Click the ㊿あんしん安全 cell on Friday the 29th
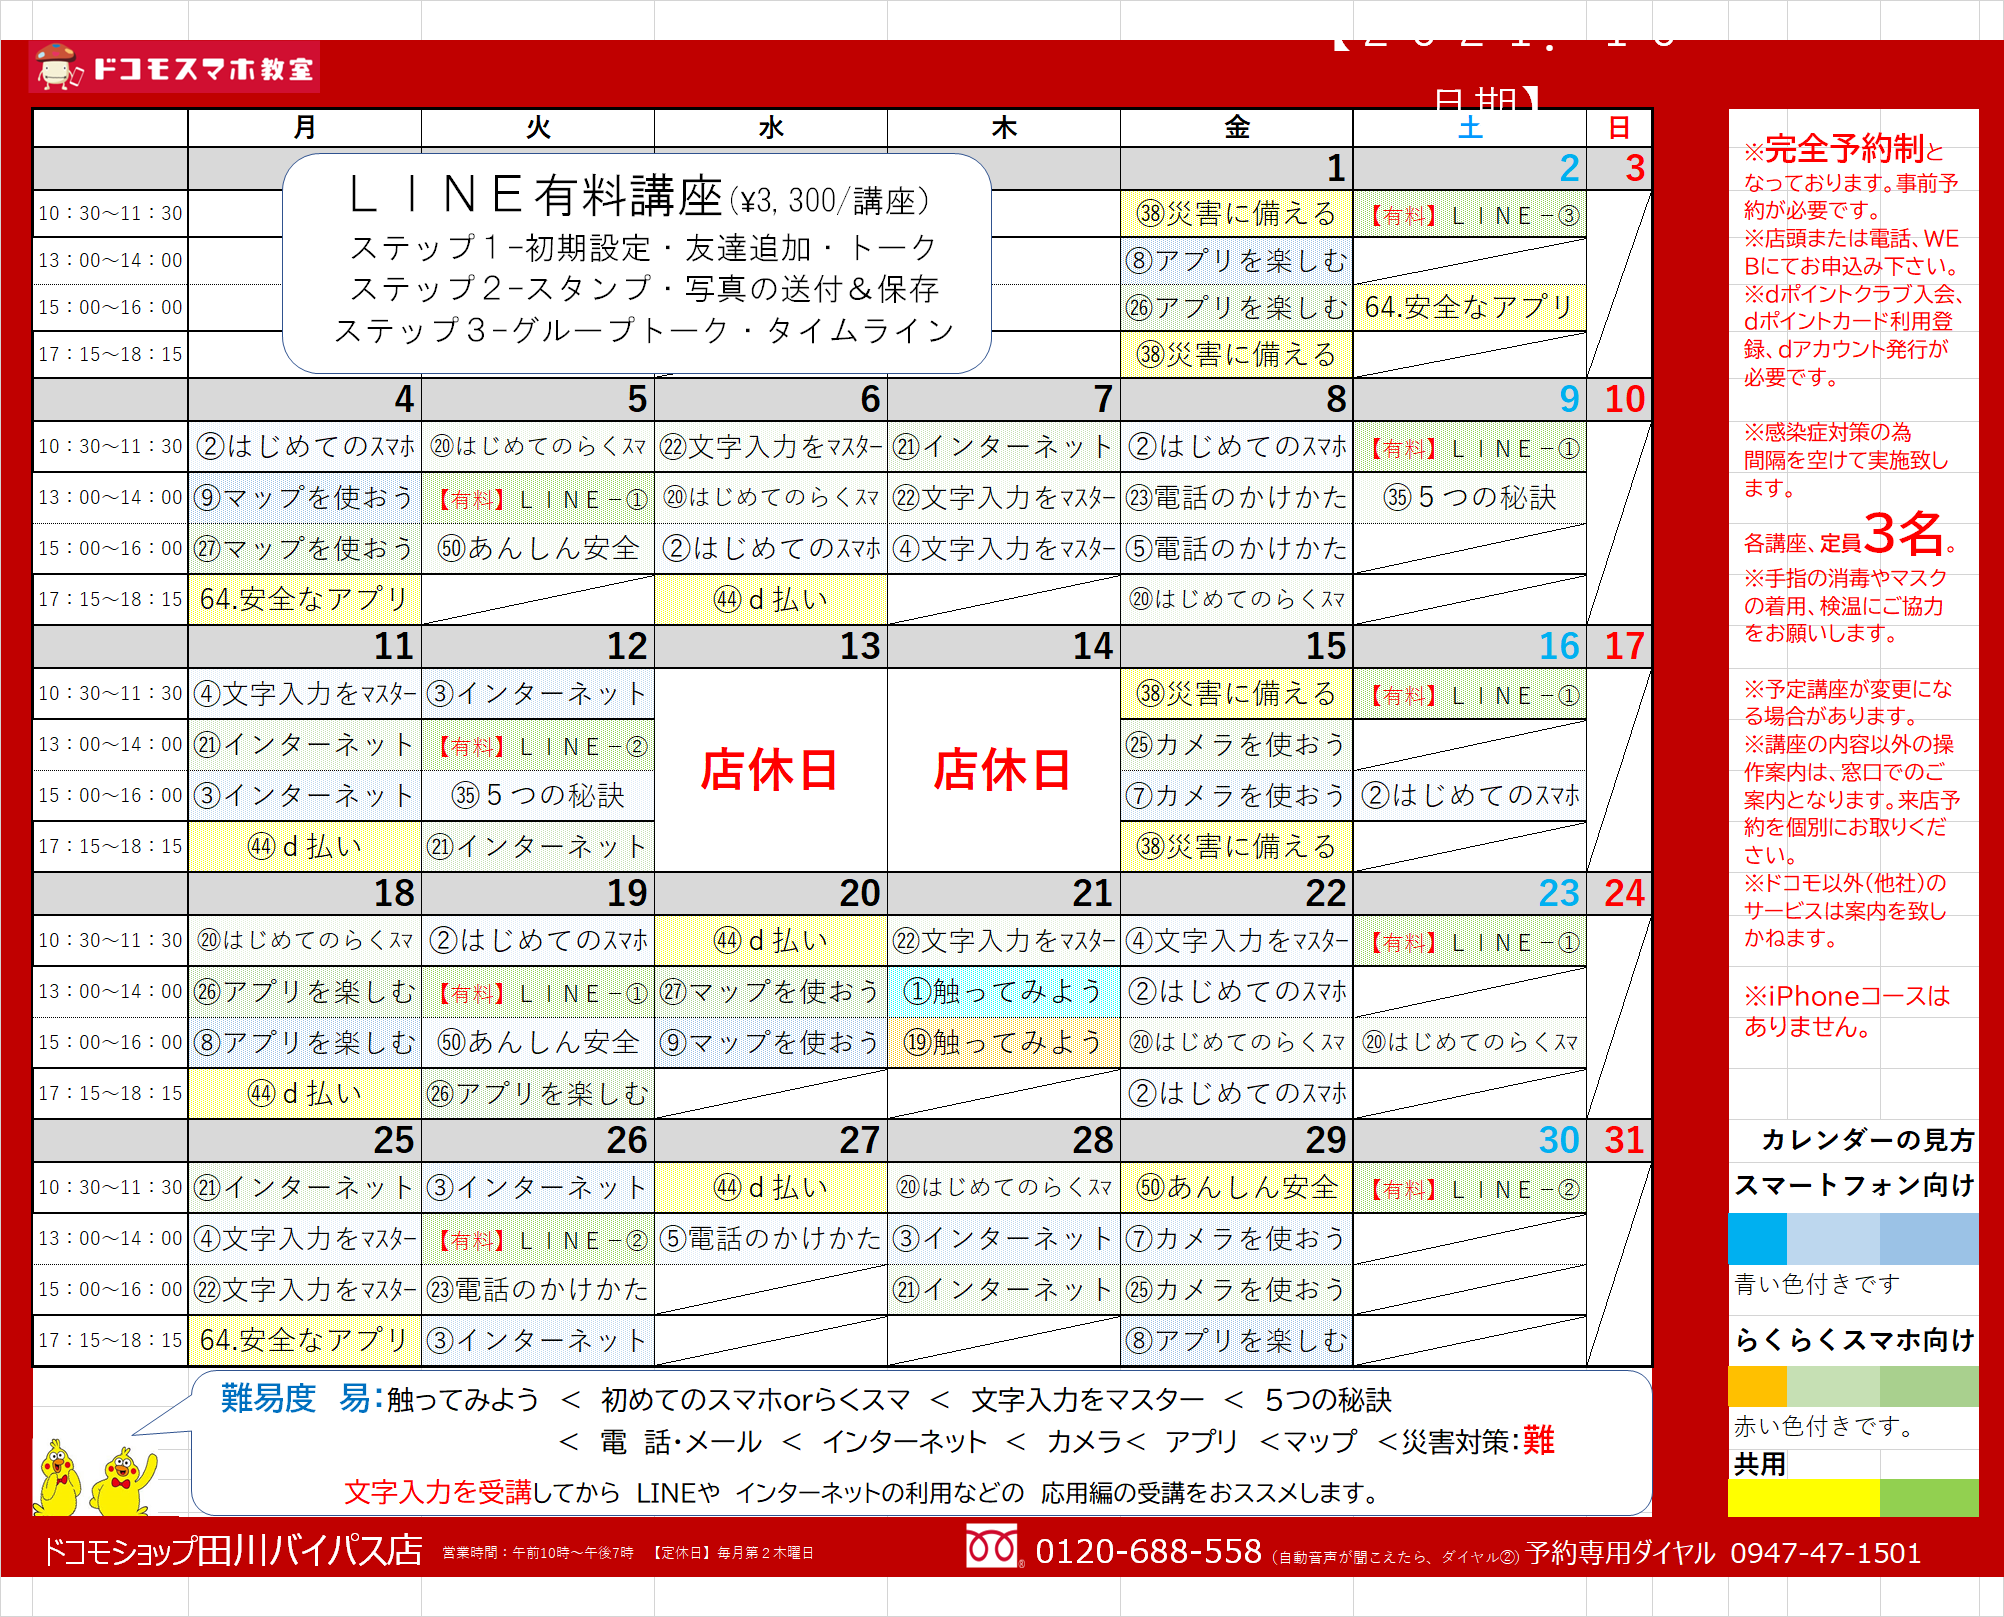Image resolution: width=2004 pixels, height=1617 pixels. coord(1236,1187)
